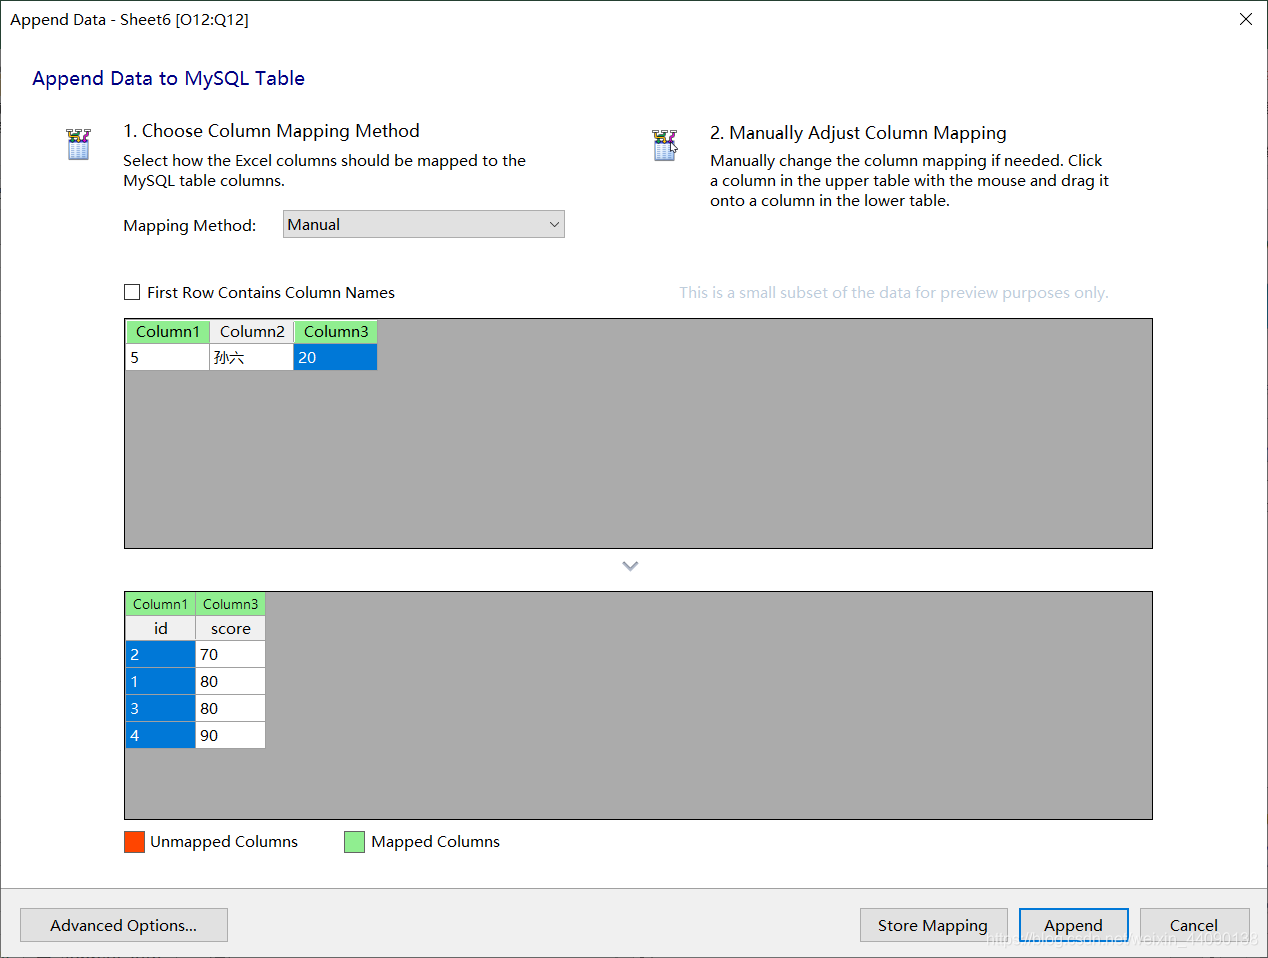Click the id cell with value 2
This screenshot has height=958, width=1268.
coord(160,654)
